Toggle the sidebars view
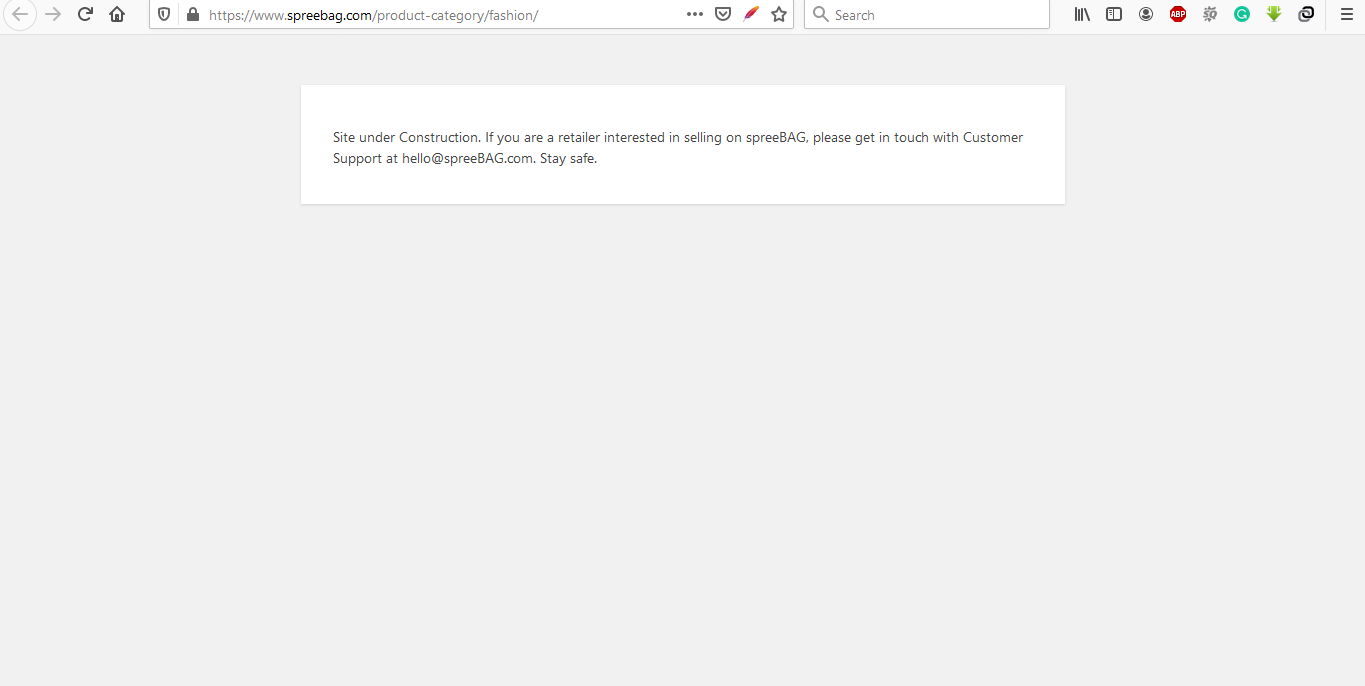 coord(1114,14)
